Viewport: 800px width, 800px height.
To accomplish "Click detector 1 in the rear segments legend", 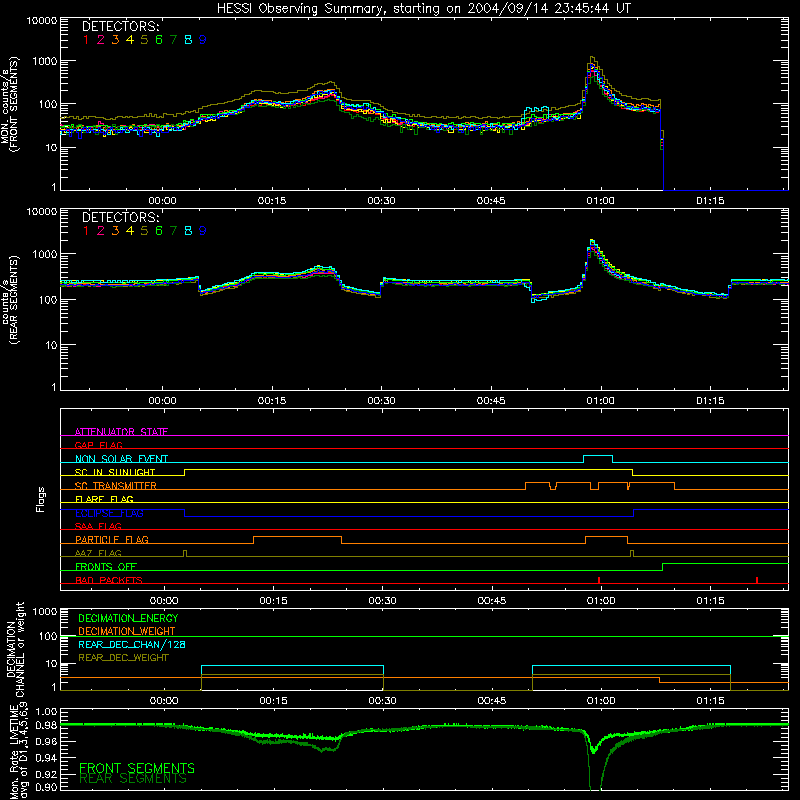I will pyautogui.click(x=86, y=231).
